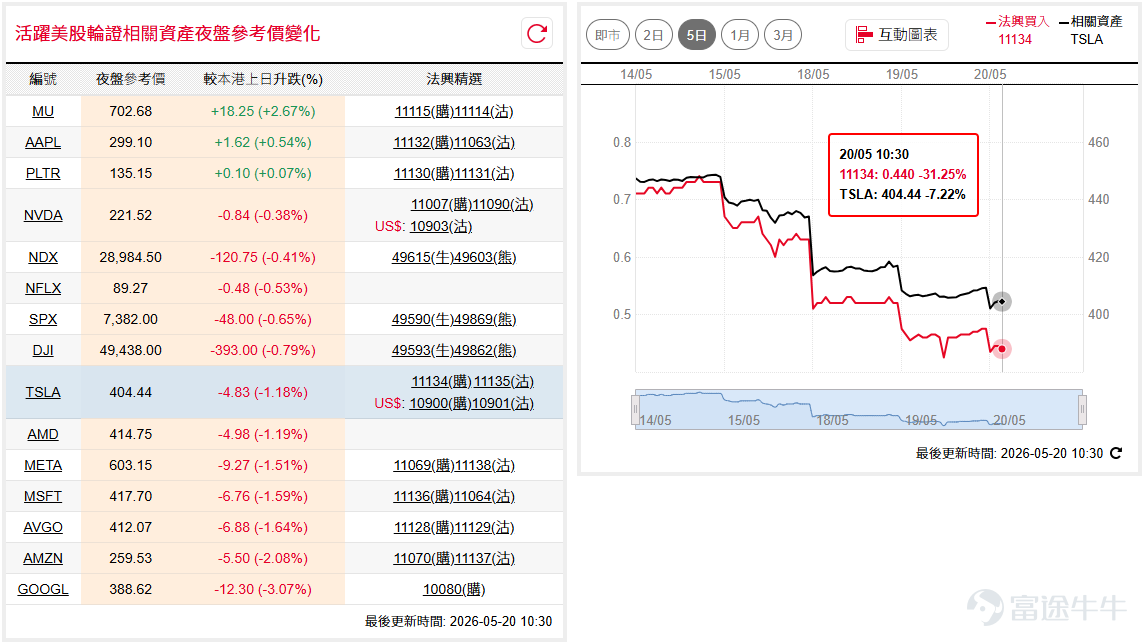
Task: Open warrant 11007(購) in NVDA row
Action: coord(441,204)
